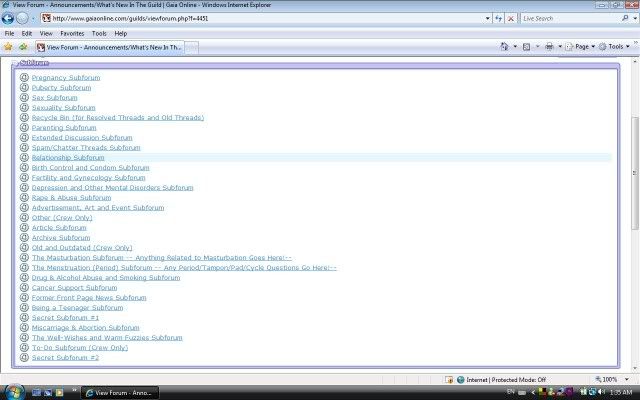Image resolution: width=640 pixels, height=400 pixels.
Task: Open the Favorites menu
Action: point(72,33)
